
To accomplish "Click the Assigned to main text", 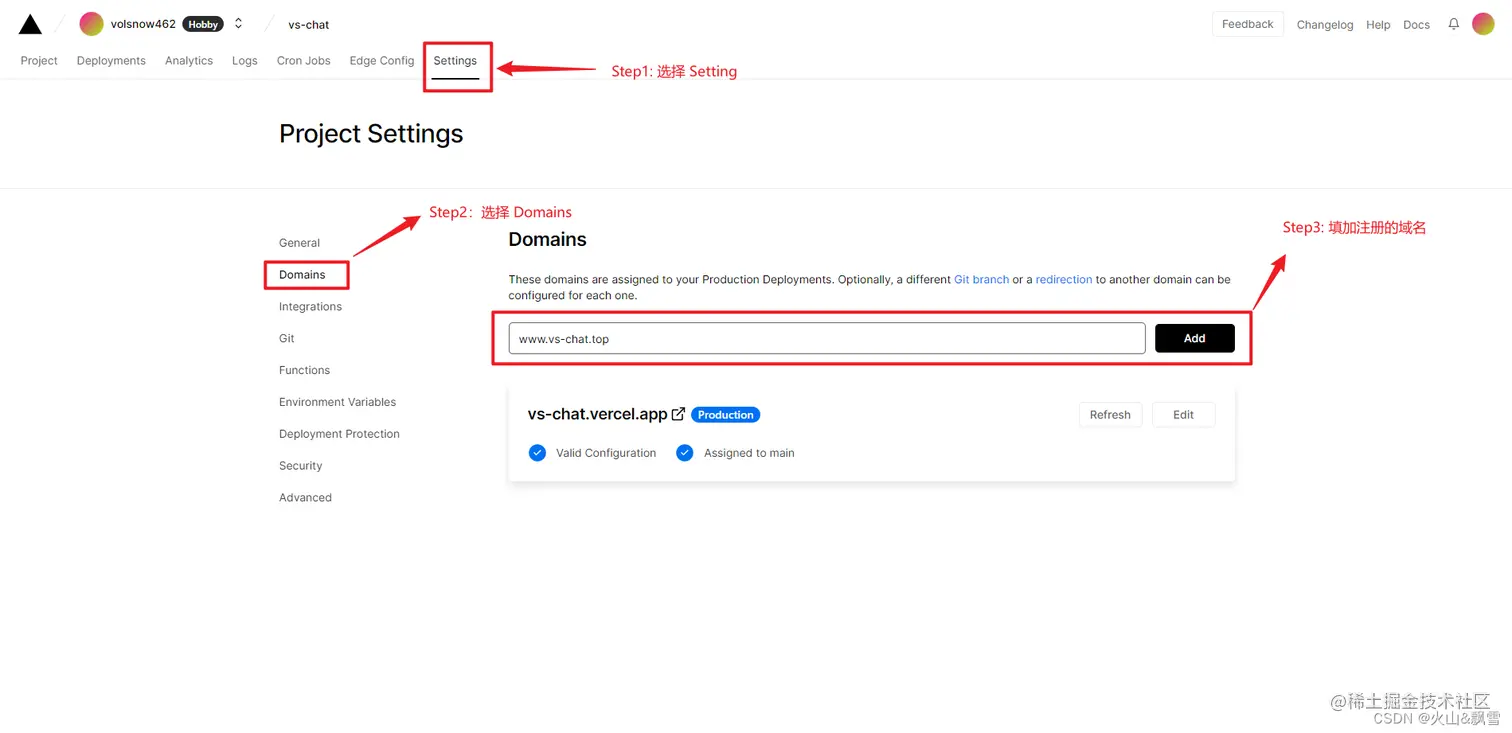I will click(749, 453).
